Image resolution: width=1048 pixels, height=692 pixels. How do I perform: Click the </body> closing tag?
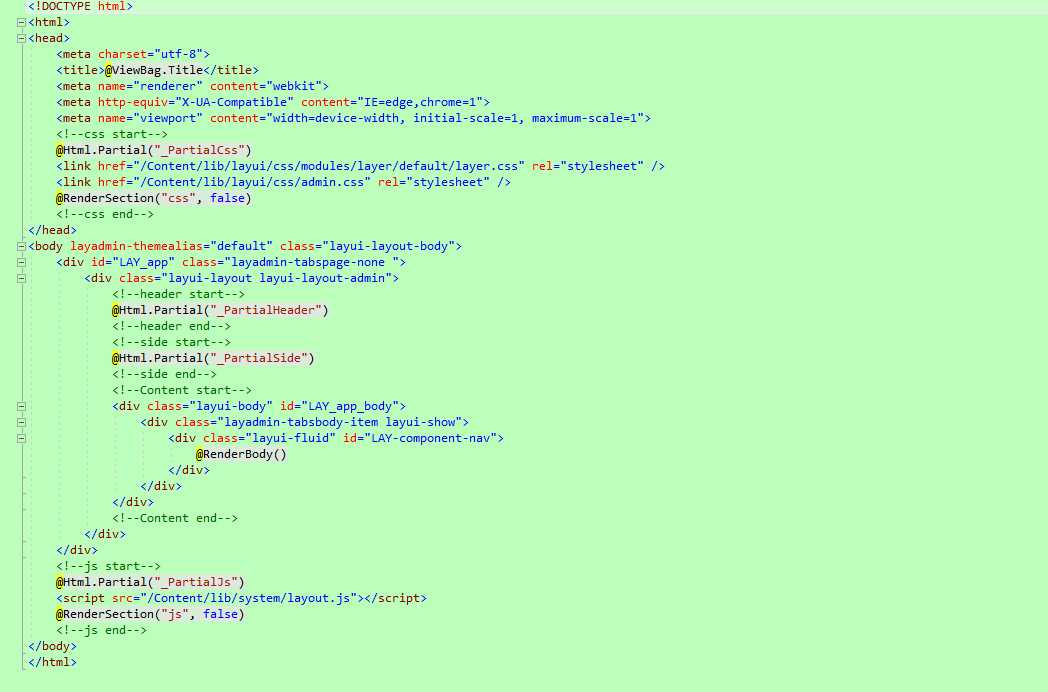point(52,647)
